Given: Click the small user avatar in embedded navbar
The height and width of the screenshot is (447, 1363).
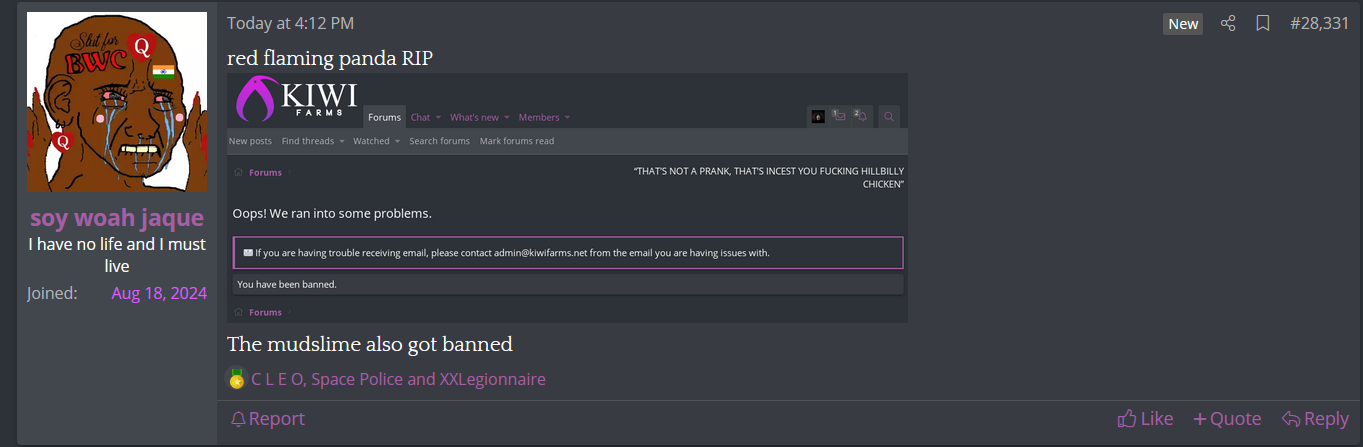Looking at the screenshot, I should (818, 117).
